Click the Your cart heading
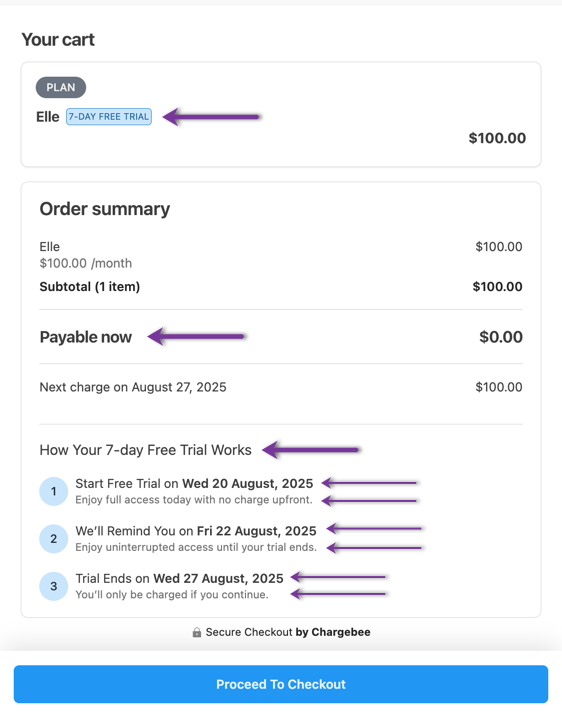The height and width of the screenshot is (715, 562). coord(58,40)
